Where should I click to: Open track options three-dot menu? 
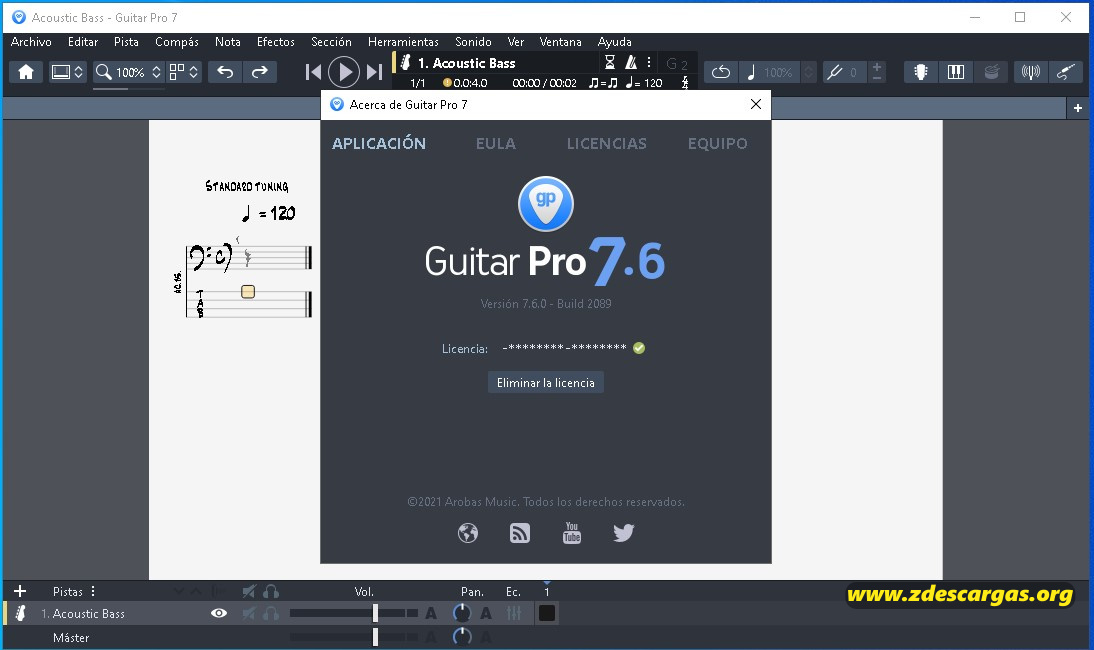(x=649, y=63)
